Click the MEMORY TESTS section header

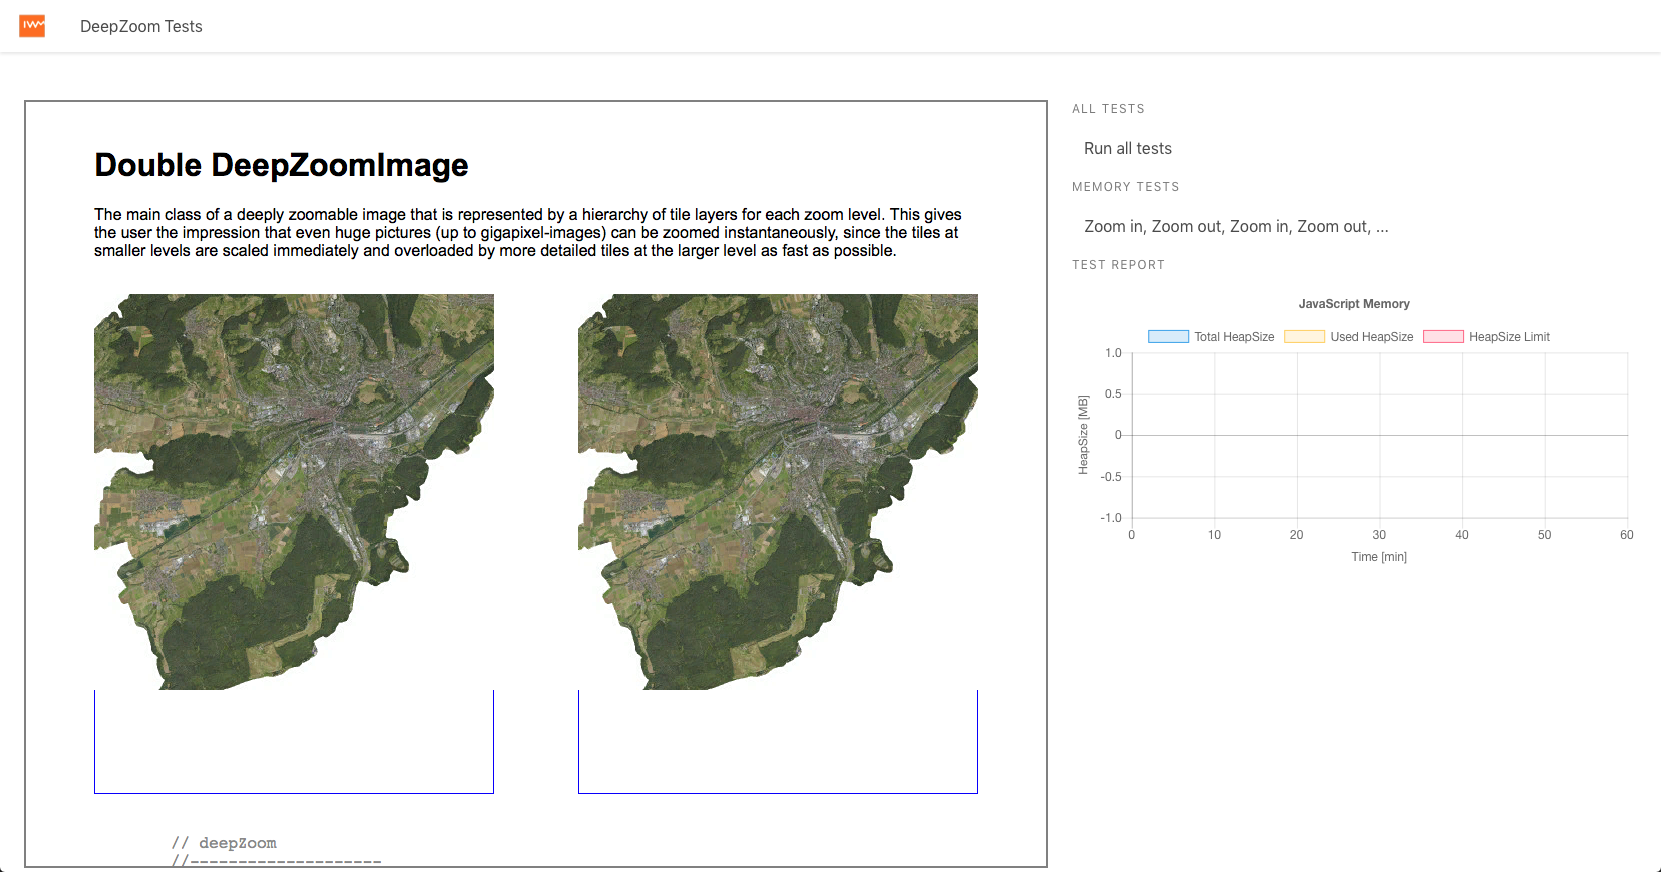tap(1125, 187)
